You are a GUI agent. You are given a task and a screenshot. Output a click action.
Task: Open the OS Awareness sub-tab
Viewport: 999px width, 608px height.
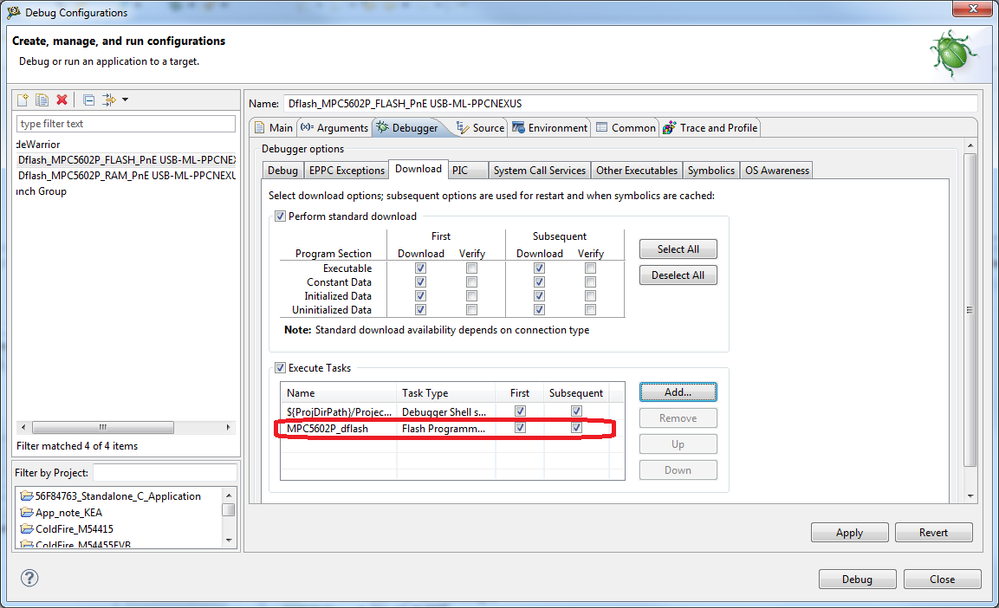(x=777, y=170)
